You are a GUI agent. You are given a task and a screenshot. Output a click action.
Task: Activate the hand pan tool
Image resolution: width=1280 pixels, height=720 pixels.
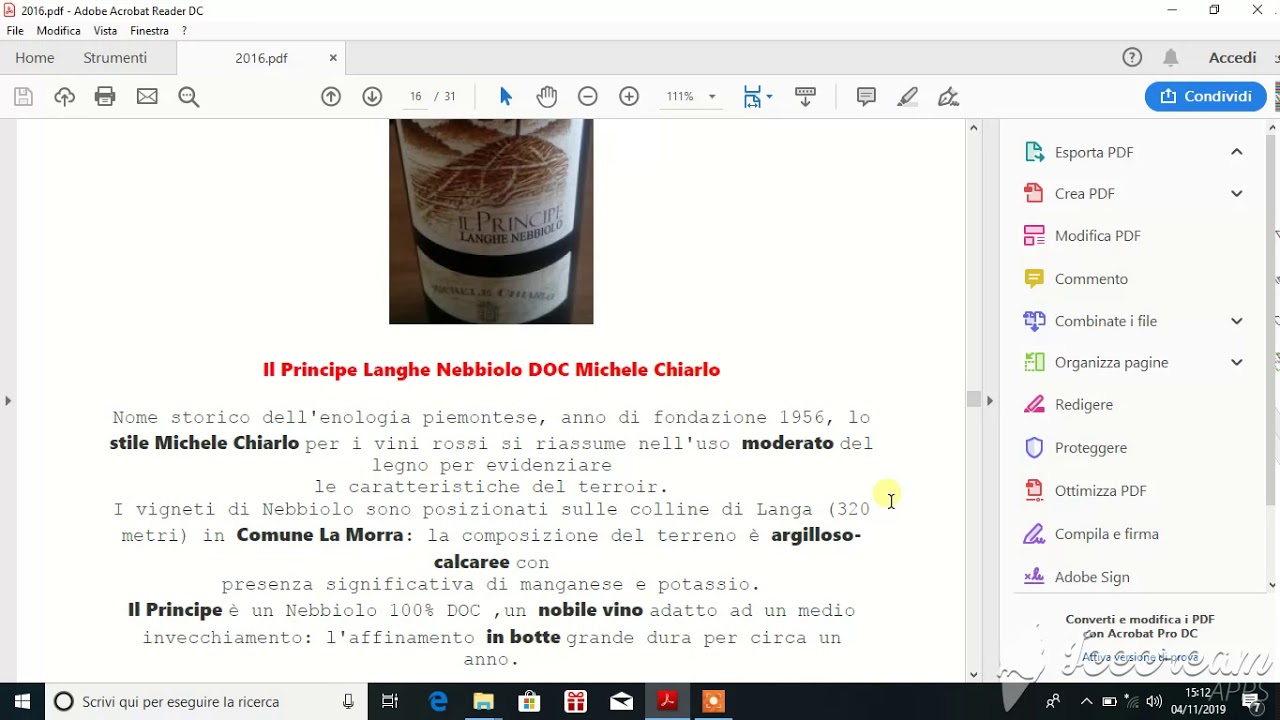tap(546, 97)
